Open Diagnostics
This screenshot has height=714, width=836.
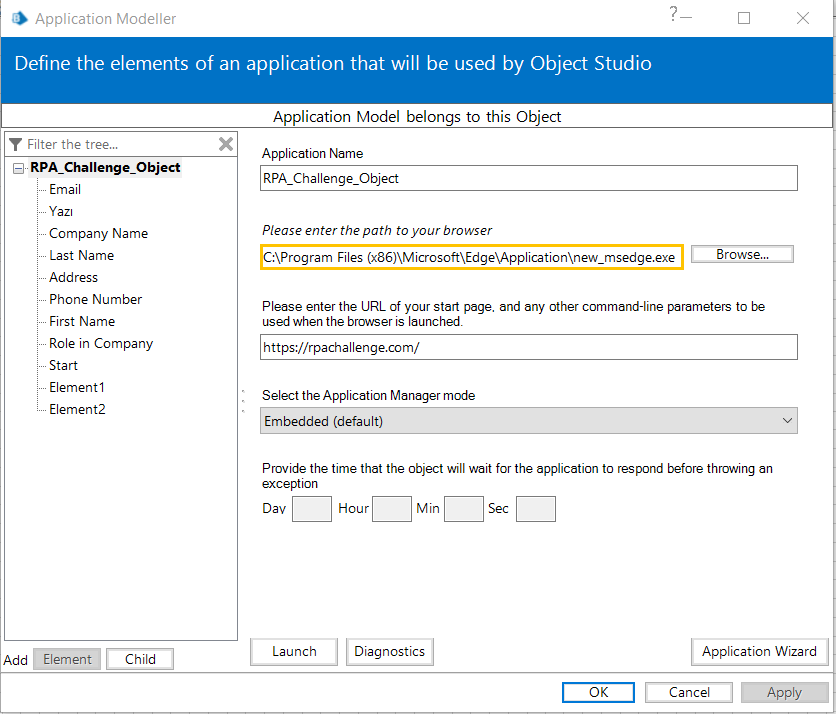click(389, 651)
